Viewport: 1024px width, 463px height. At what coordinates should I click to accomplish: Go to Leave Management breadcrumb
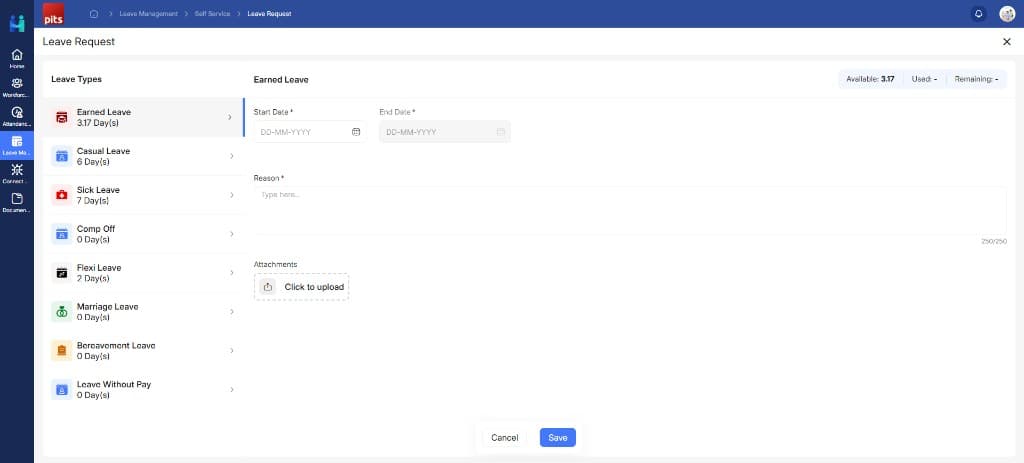[148, 14]
